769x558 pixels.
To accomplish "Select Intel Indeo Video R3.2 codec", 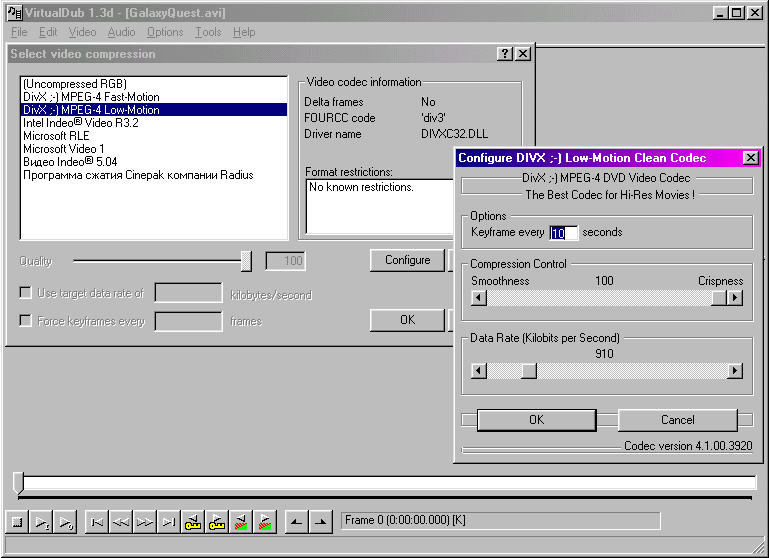I will point(154,123).
